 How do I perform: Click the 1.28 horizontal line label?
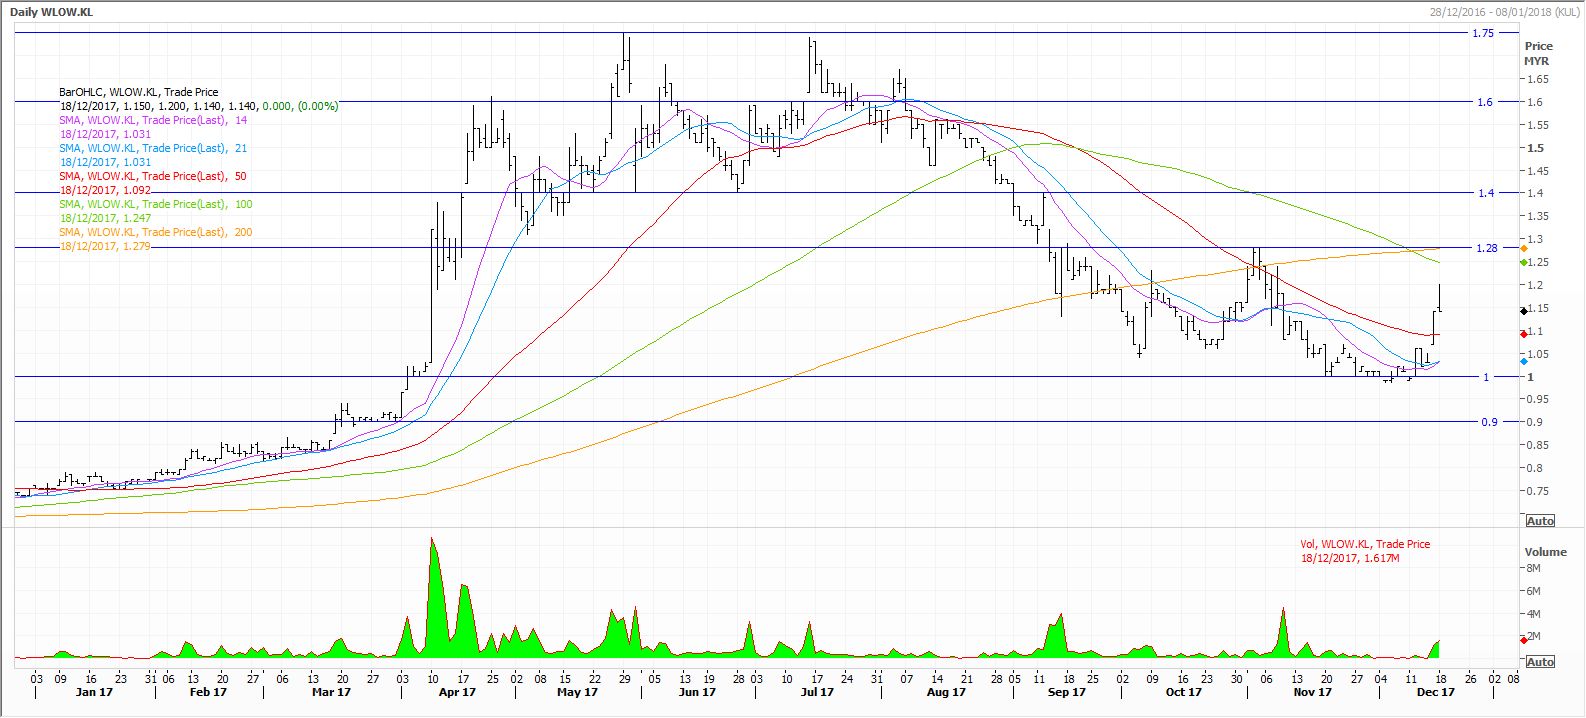point(1487,248)
